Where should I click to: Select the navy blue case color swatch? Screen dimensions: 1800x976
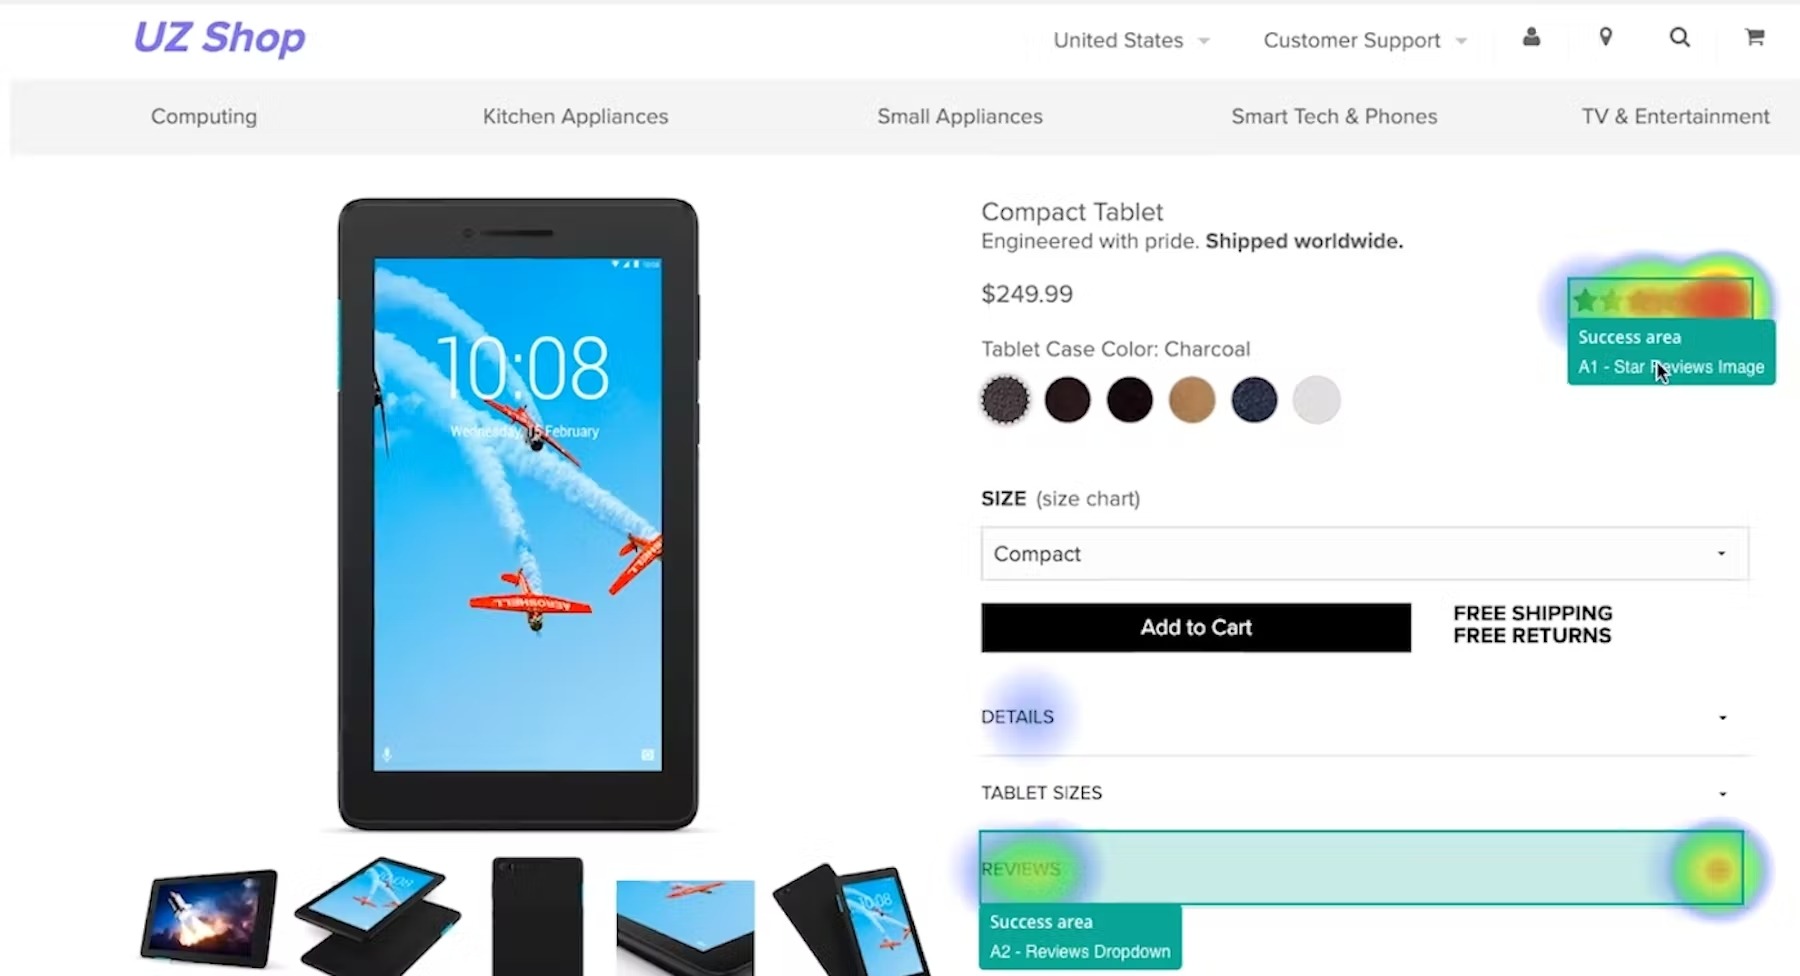[1254, 400]
